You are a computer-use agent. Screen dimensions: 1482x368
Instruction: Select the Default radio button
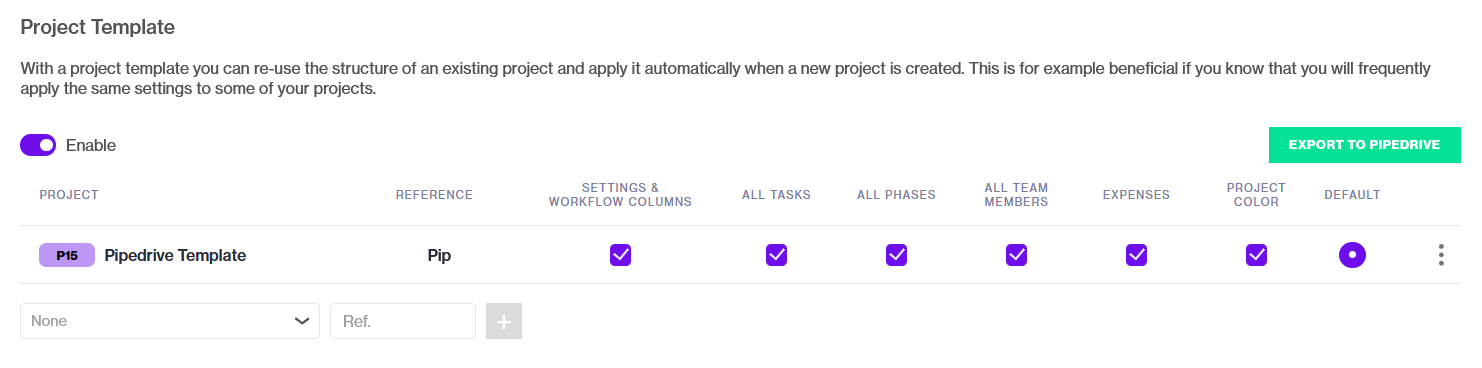tap(1352, 255)
